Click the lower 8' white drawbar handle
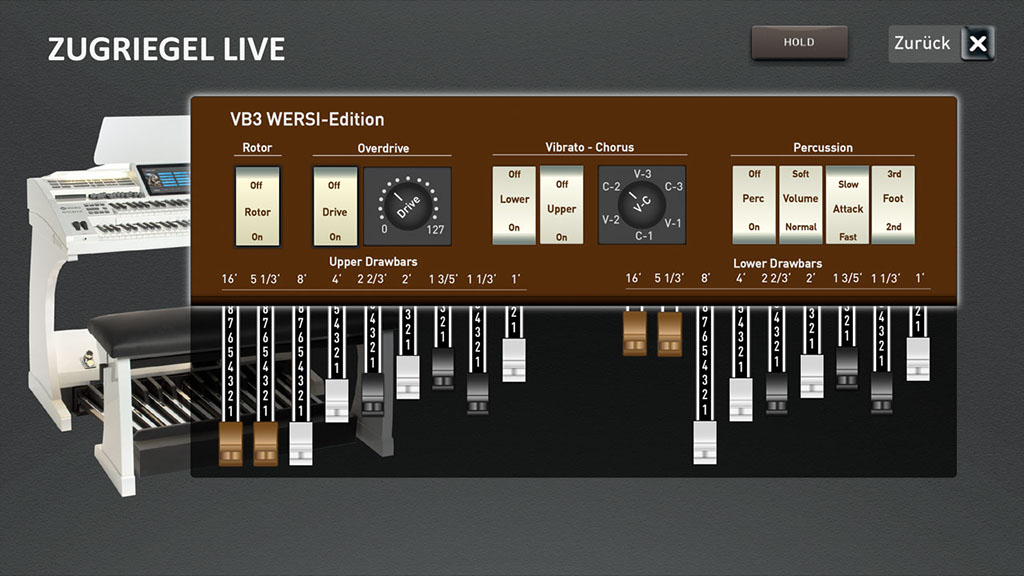Viewport: 1024px width, 576px height. pos(705,442)
